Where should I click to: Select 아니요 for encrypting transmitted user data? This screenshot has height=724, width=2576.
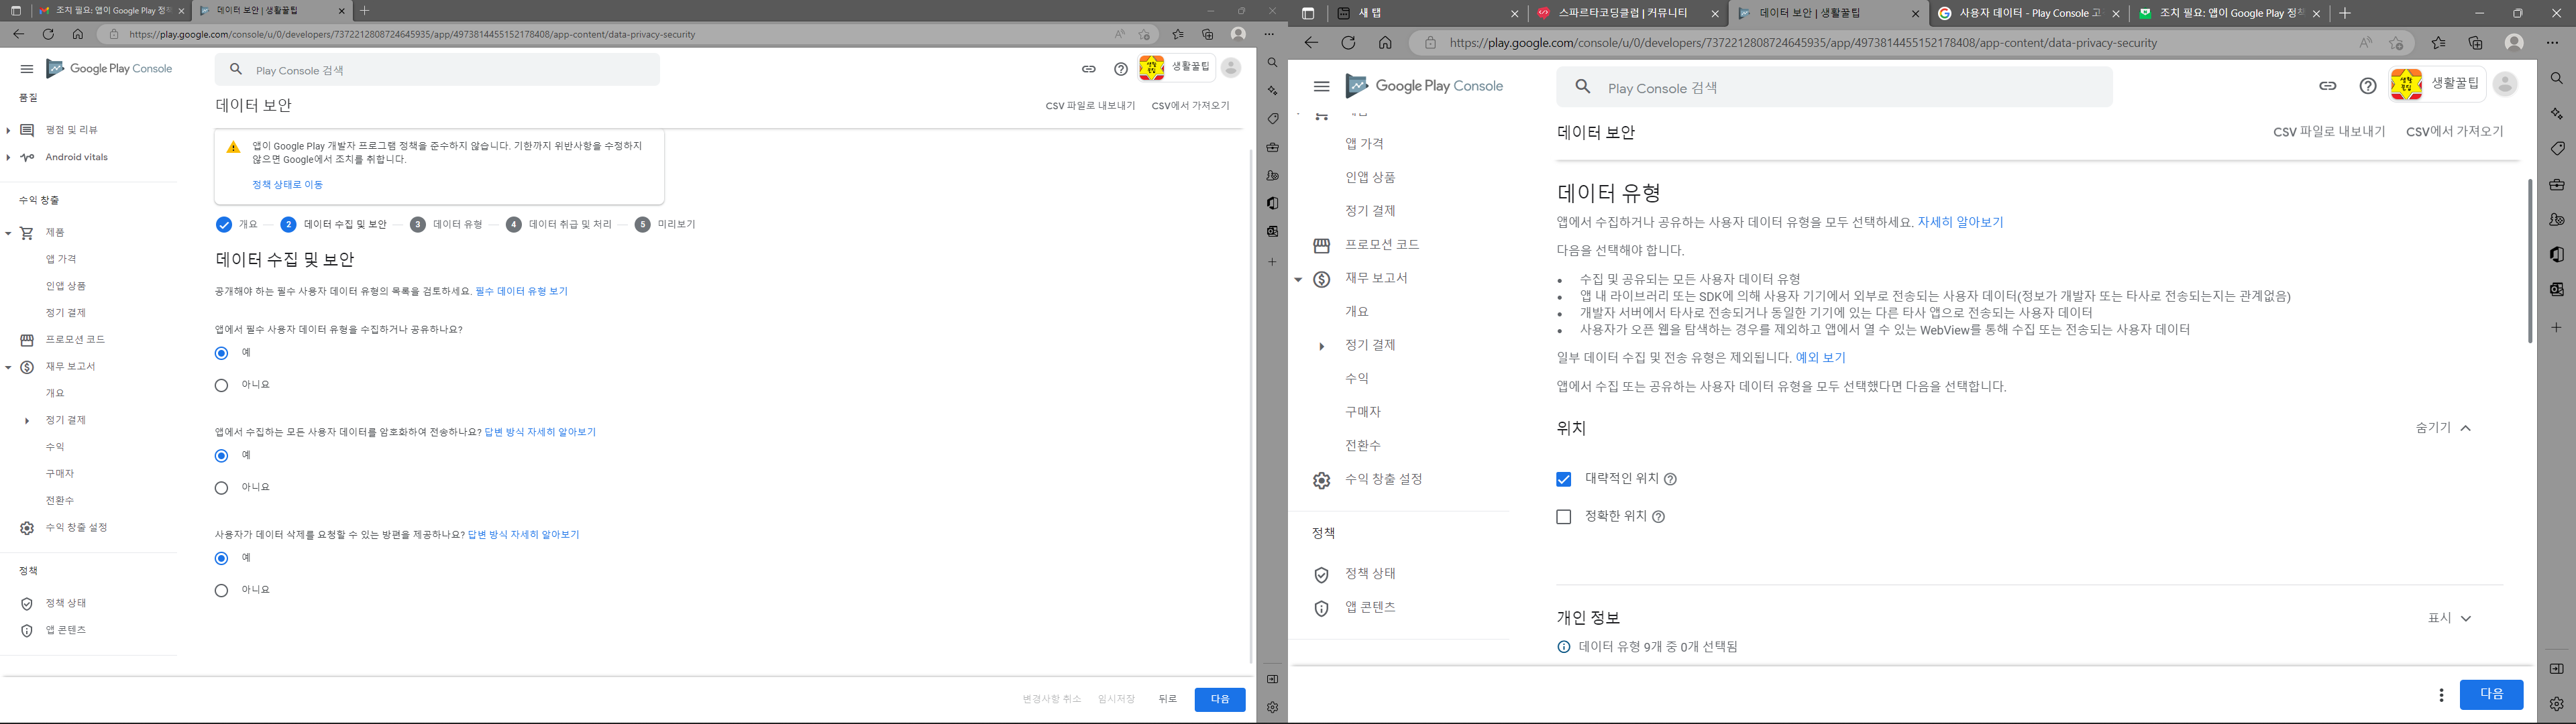click(221, 488)
